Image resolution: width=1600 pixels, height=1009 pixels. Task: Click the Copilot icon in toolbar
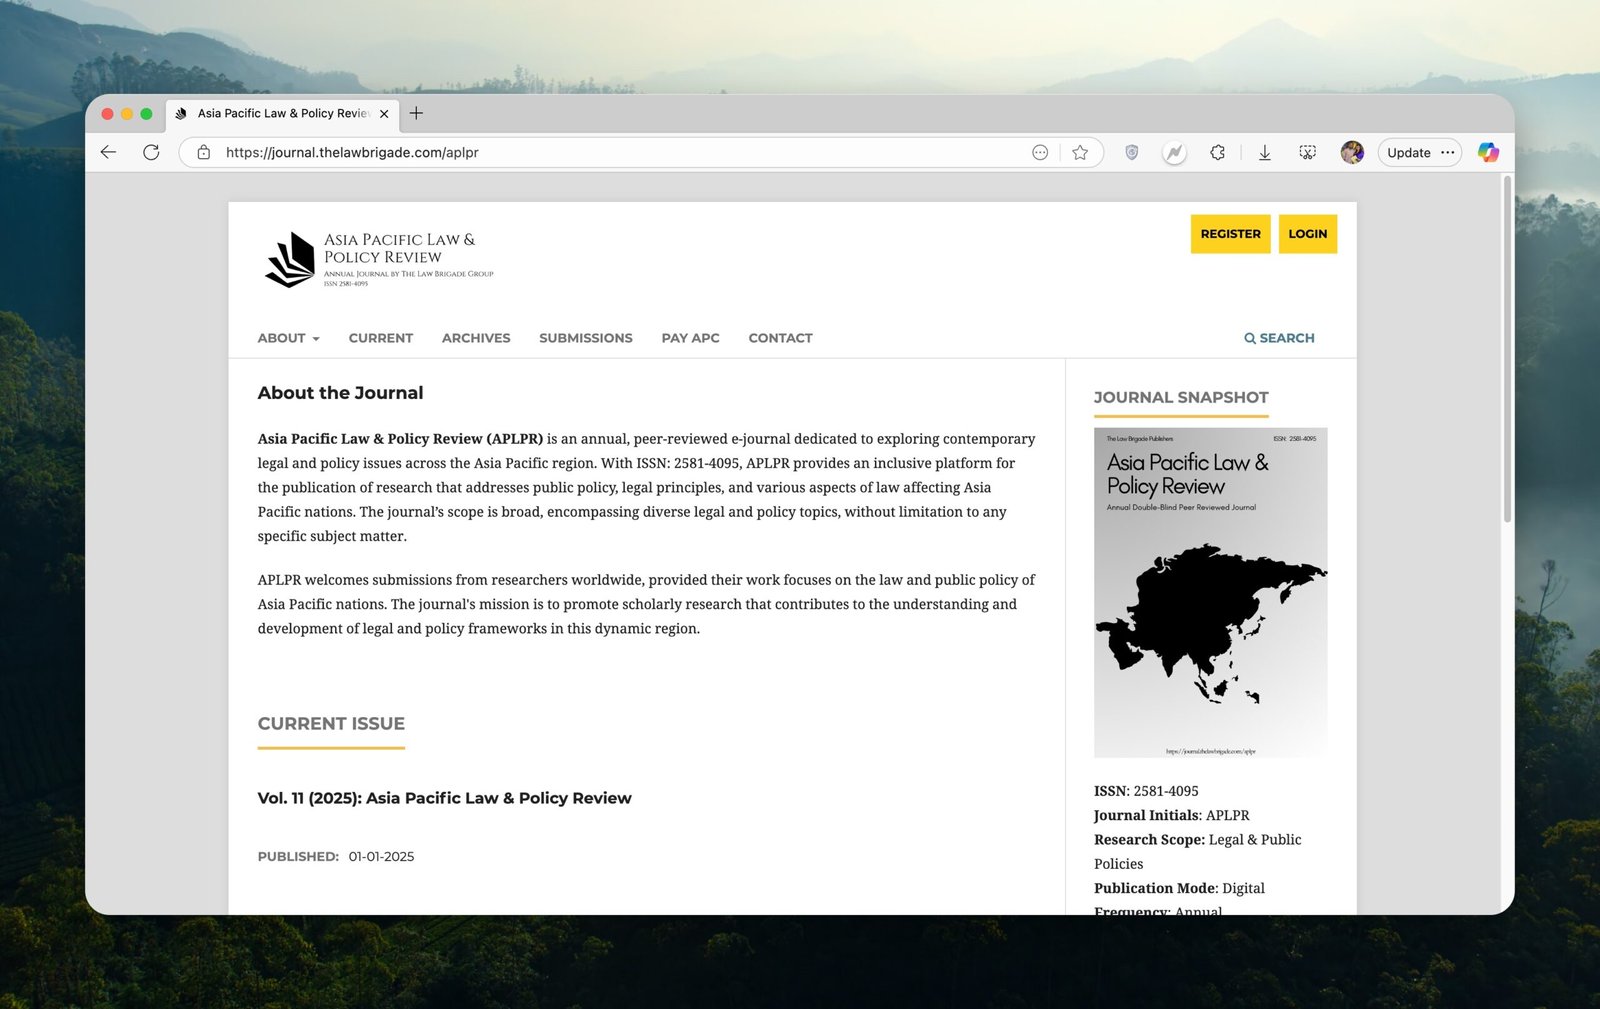1488,152
